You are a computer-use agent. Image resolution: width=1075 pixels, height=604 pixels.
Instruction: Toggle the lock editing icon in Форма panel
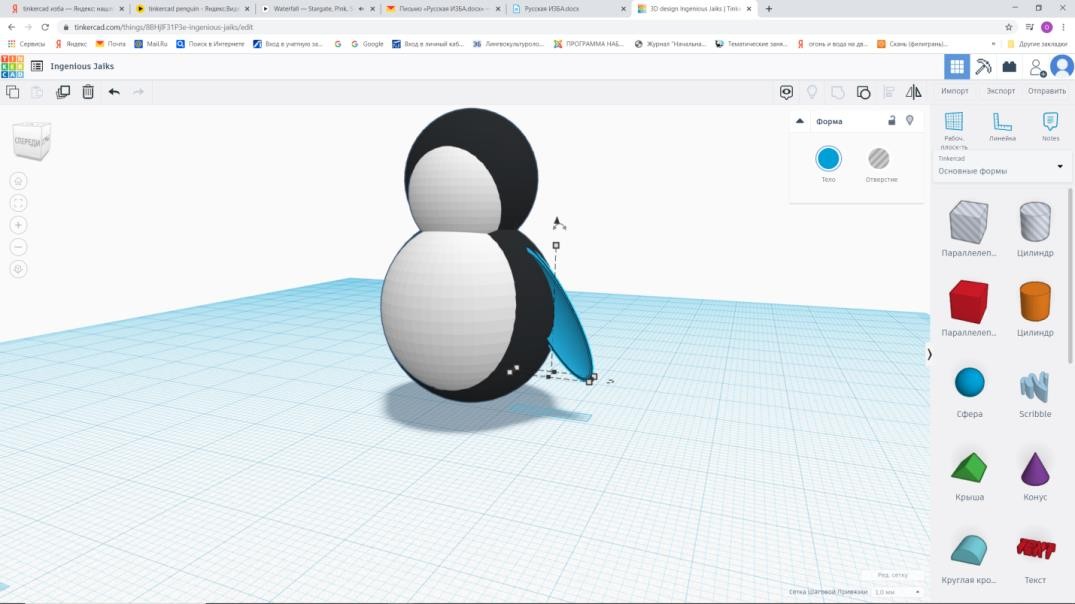coord(891,121)
